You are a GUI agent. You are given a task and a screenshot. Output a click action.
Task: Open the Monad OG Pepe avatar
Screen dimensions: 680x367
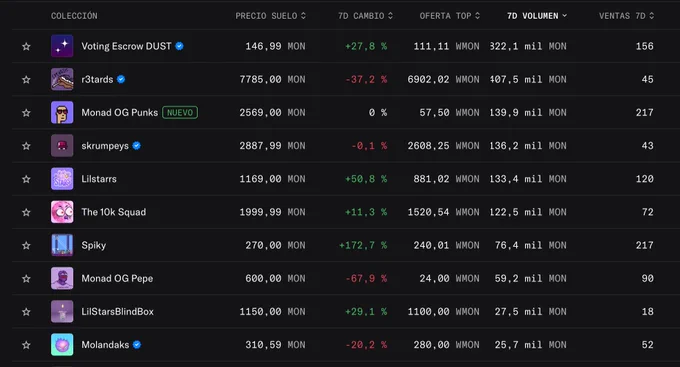[62, 279]
